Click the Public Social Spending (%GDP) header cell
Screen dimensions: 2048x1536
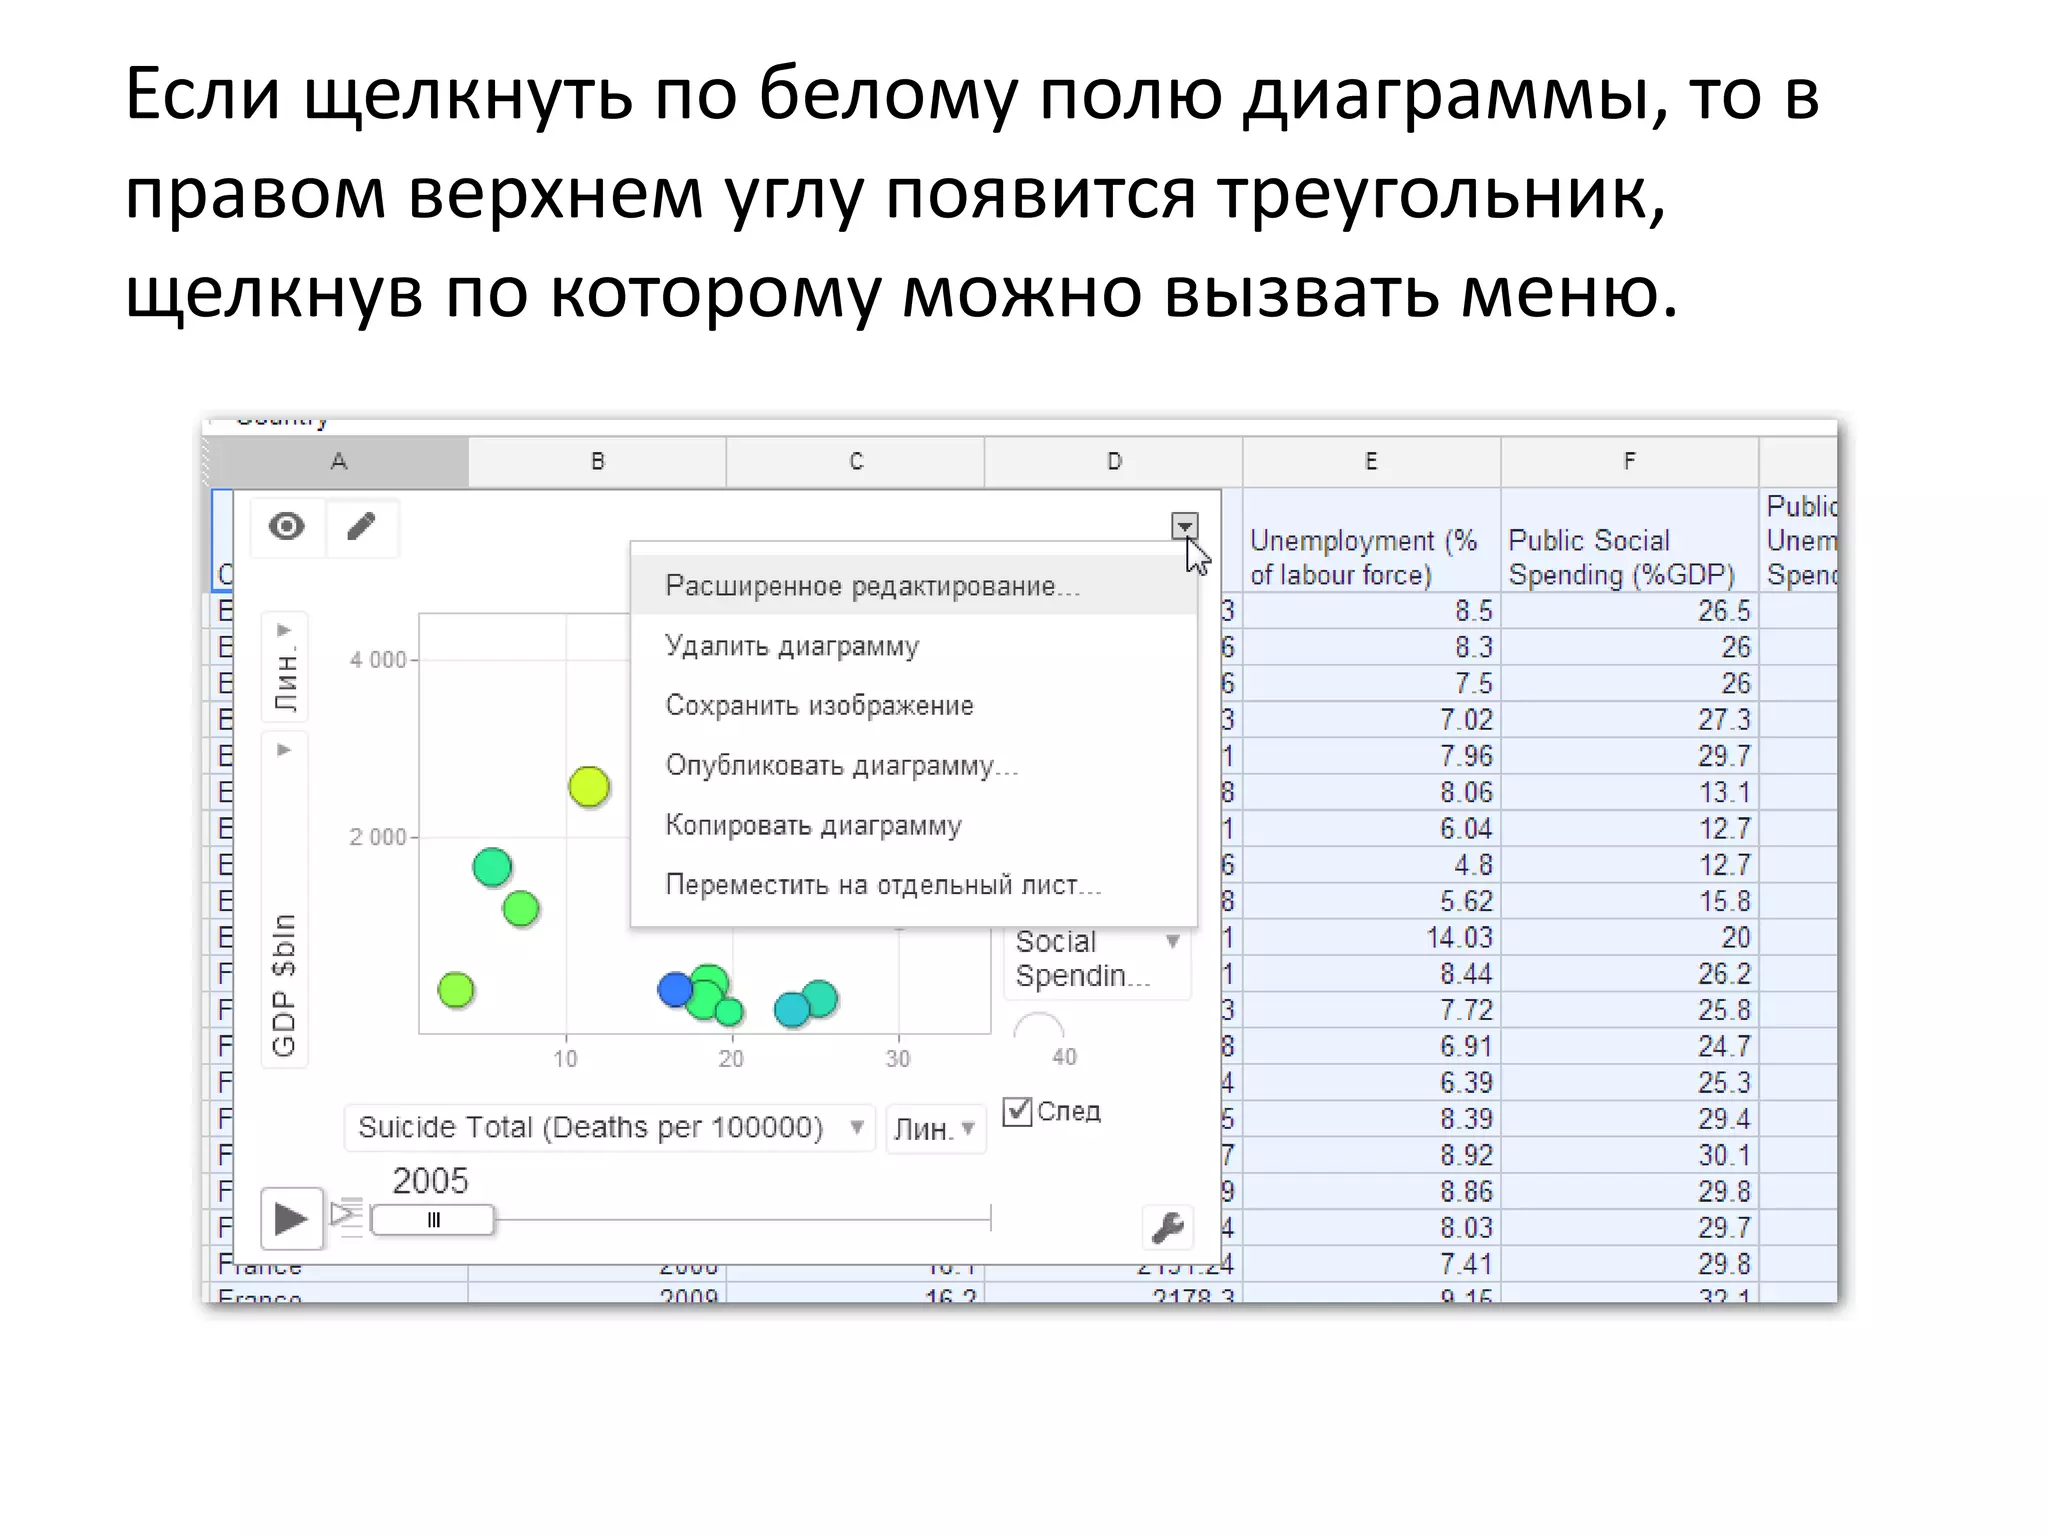click(1629, 541)
